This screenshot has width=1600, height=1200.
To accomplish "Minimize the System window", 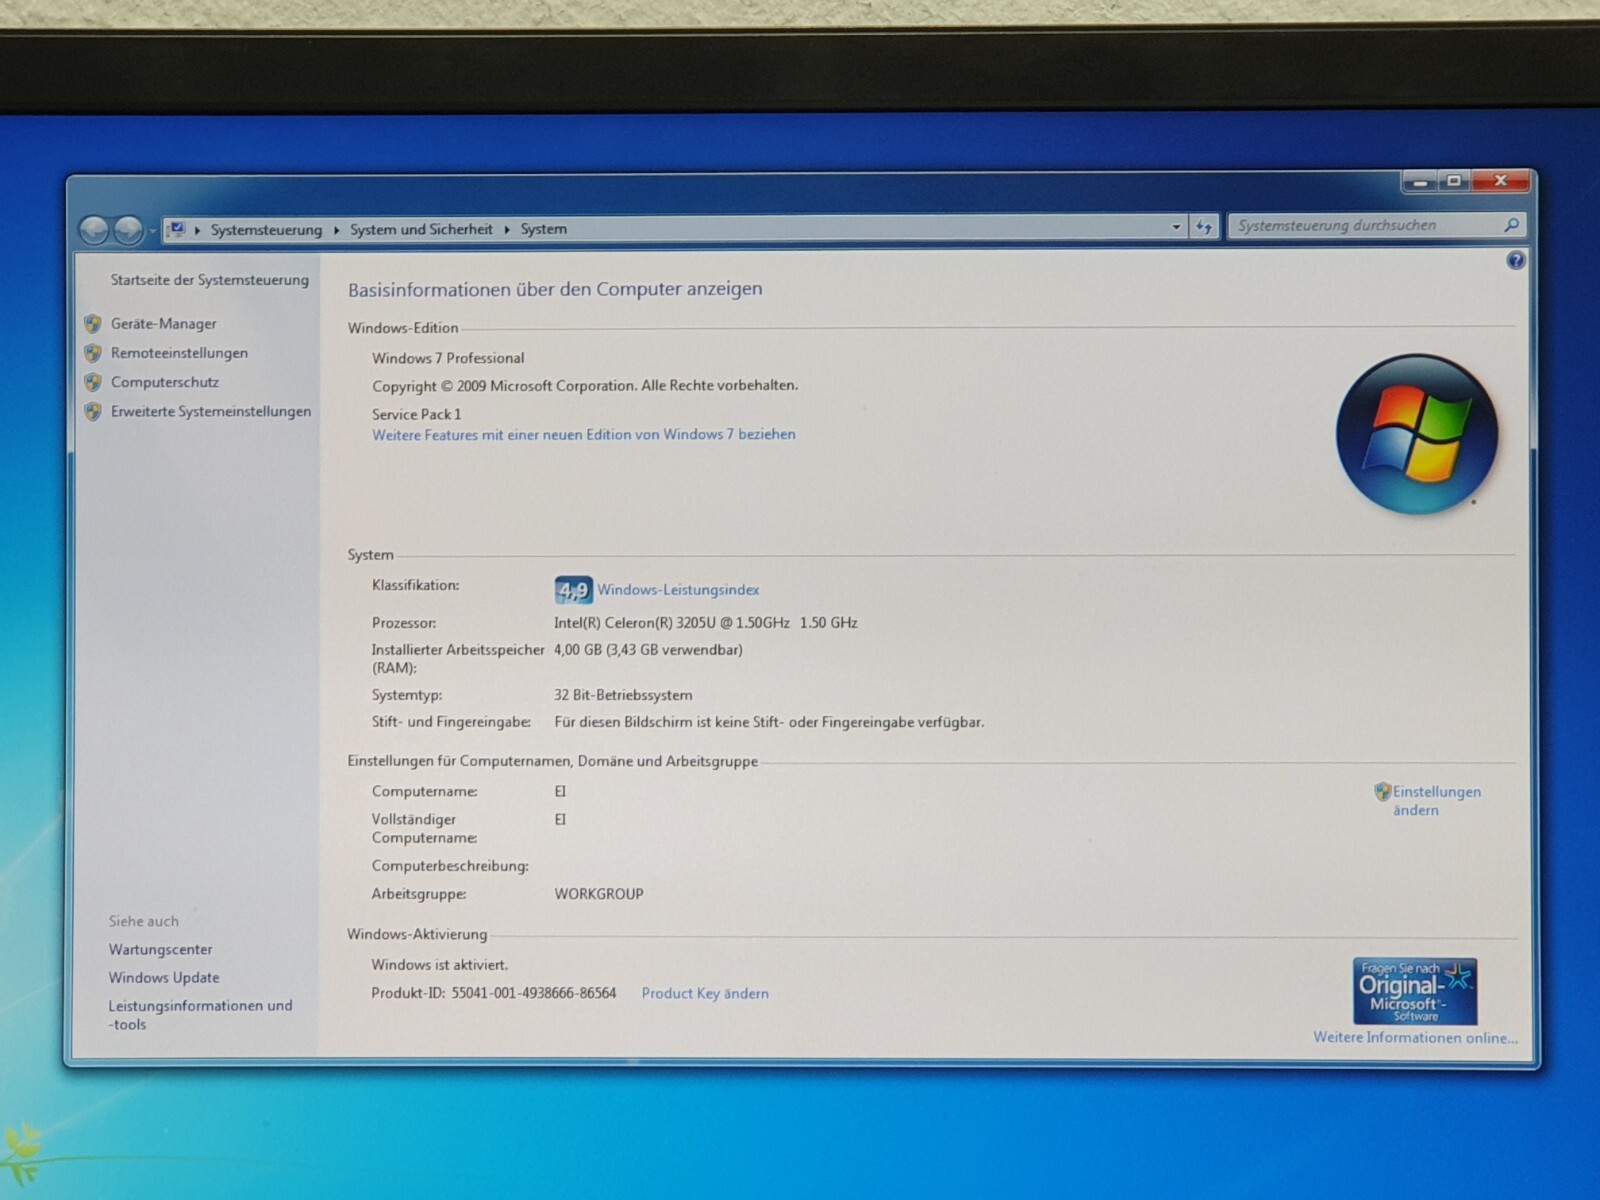I will pos(1419,181).
